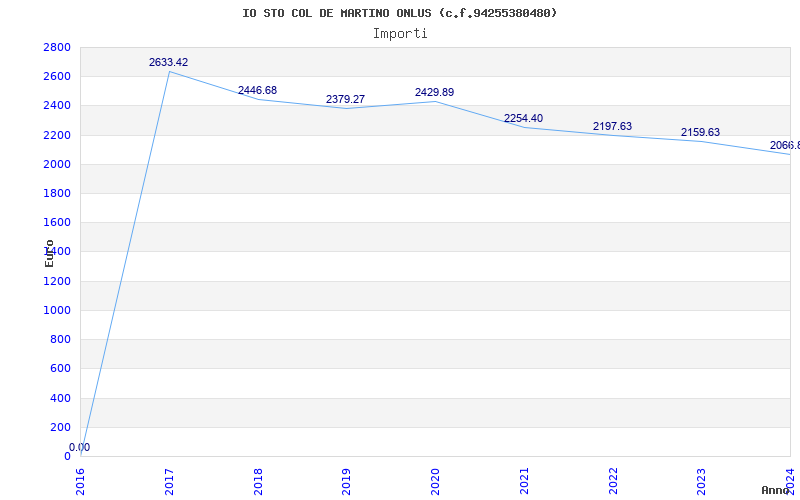800x500 pixels.
Task: Click the 2022 x-axis year tick
Action: point(613,481)
